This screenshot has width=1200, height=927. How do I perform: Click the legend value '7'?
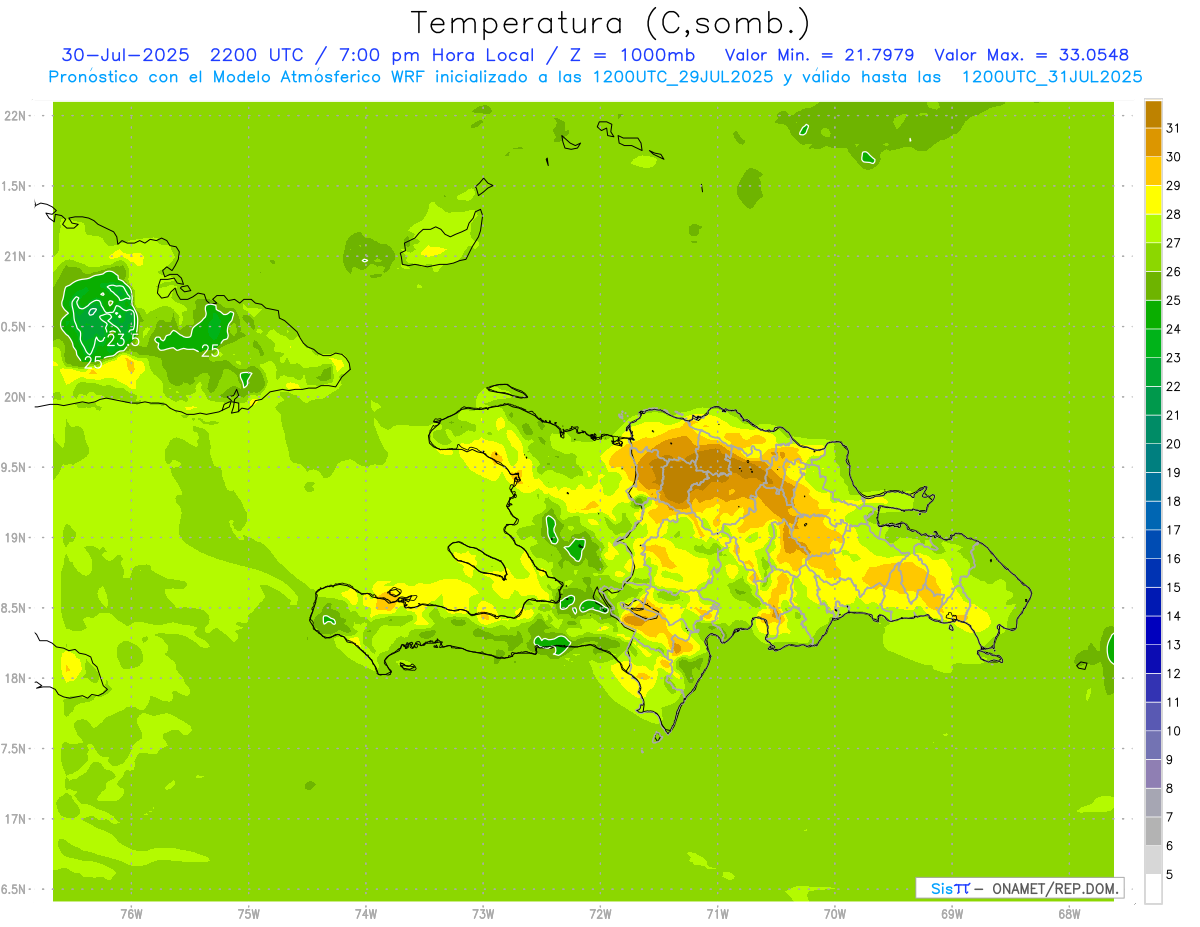(x=1169, y=818)
